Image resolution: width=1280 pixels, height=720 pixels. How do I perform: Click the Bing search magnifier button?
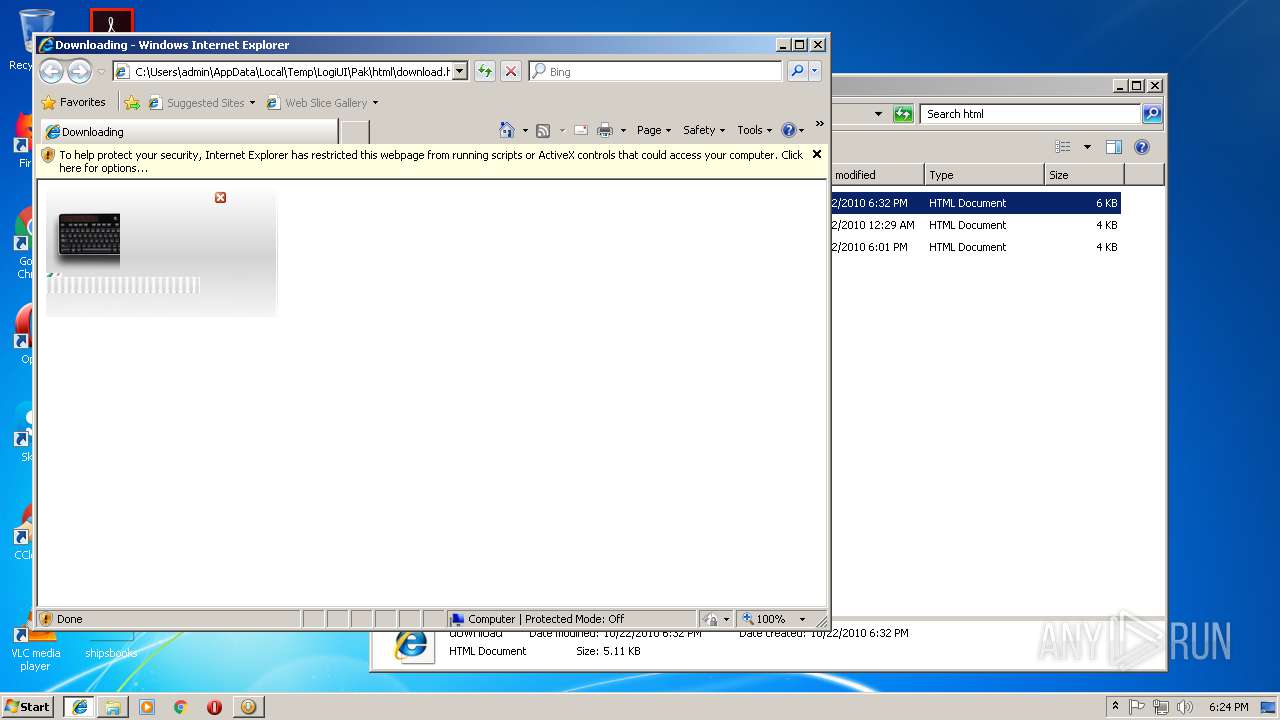pos(797,71)
